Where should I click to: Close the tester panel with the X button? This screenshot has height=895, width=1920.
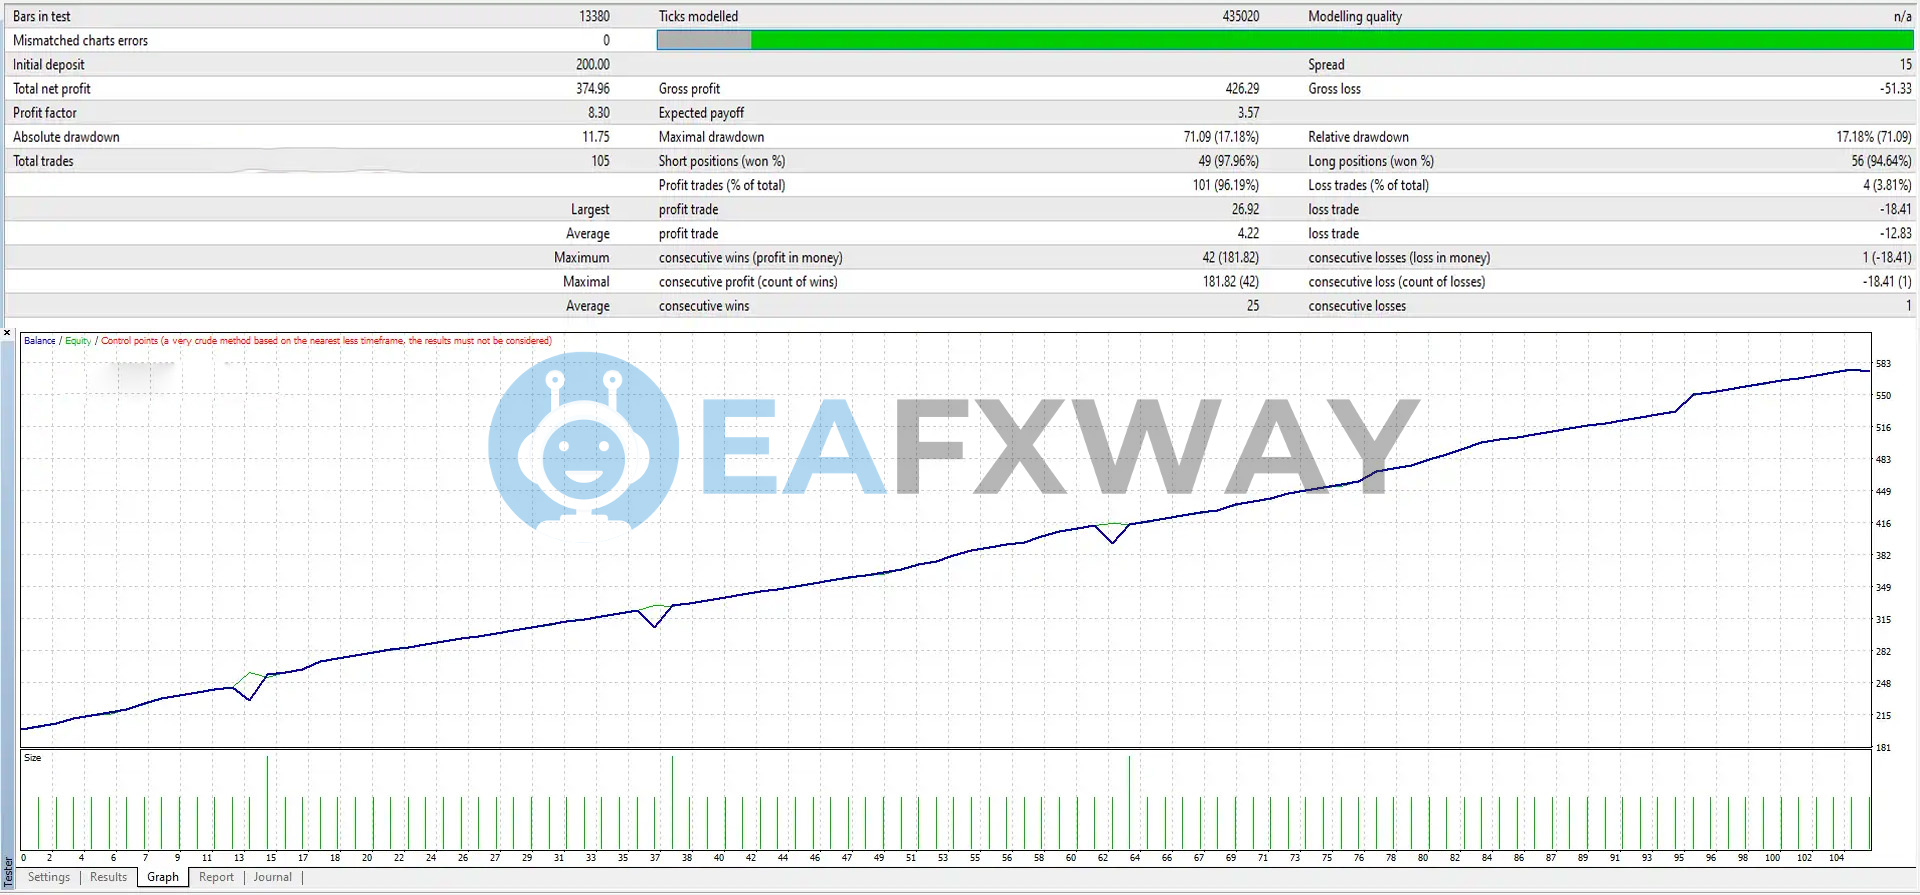(7, 333)
